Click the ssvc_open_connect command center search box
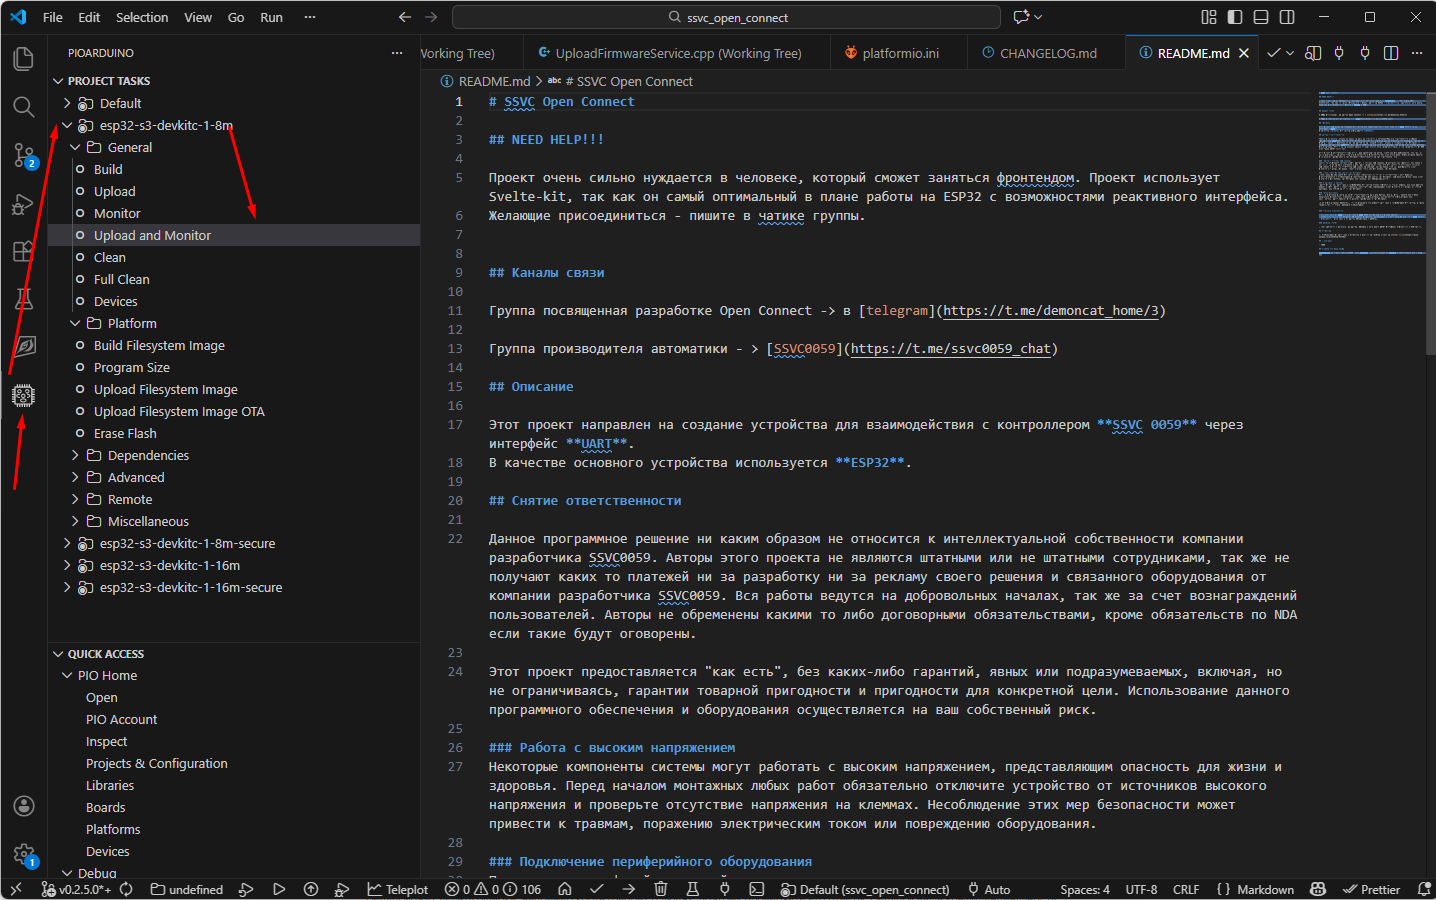 coord(727,17)
